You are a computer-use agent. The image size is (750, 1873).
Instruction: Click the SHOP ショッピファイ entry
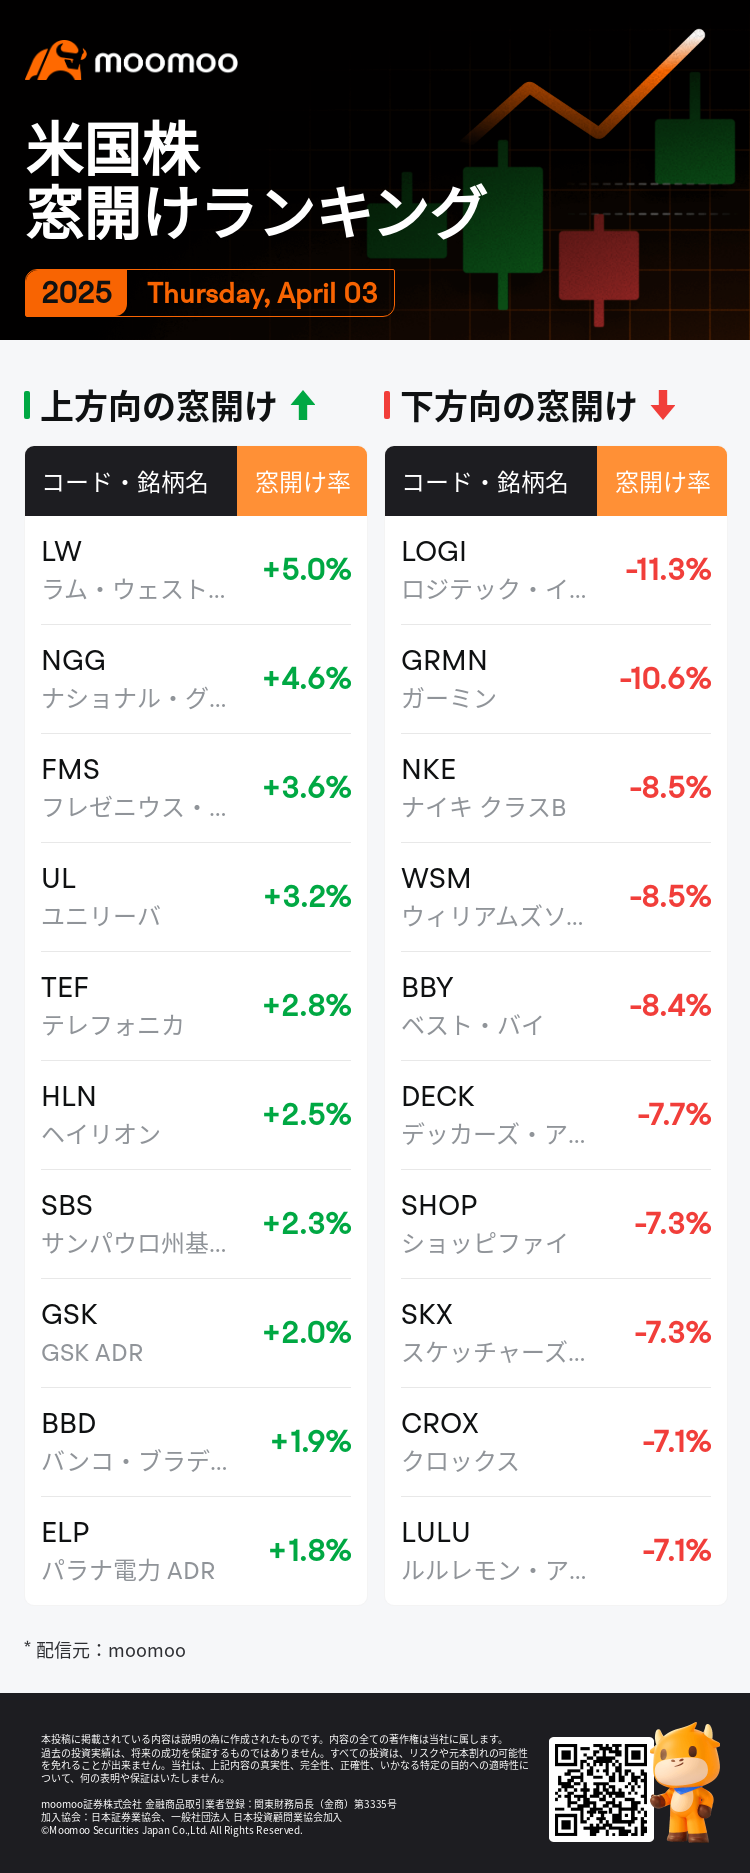(556, 1224)
